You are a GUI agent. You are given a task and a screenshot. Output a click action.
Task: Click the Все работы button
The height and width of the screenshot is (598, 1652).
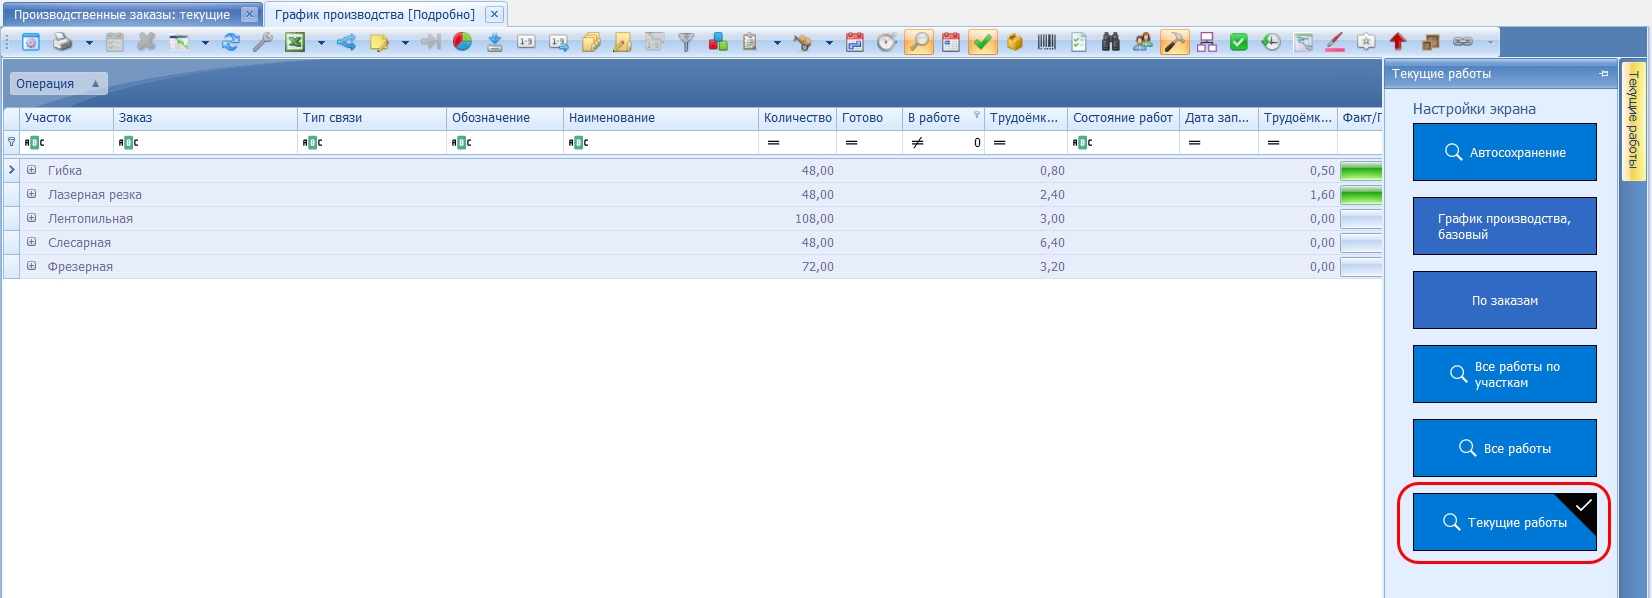click(1504, 448)
